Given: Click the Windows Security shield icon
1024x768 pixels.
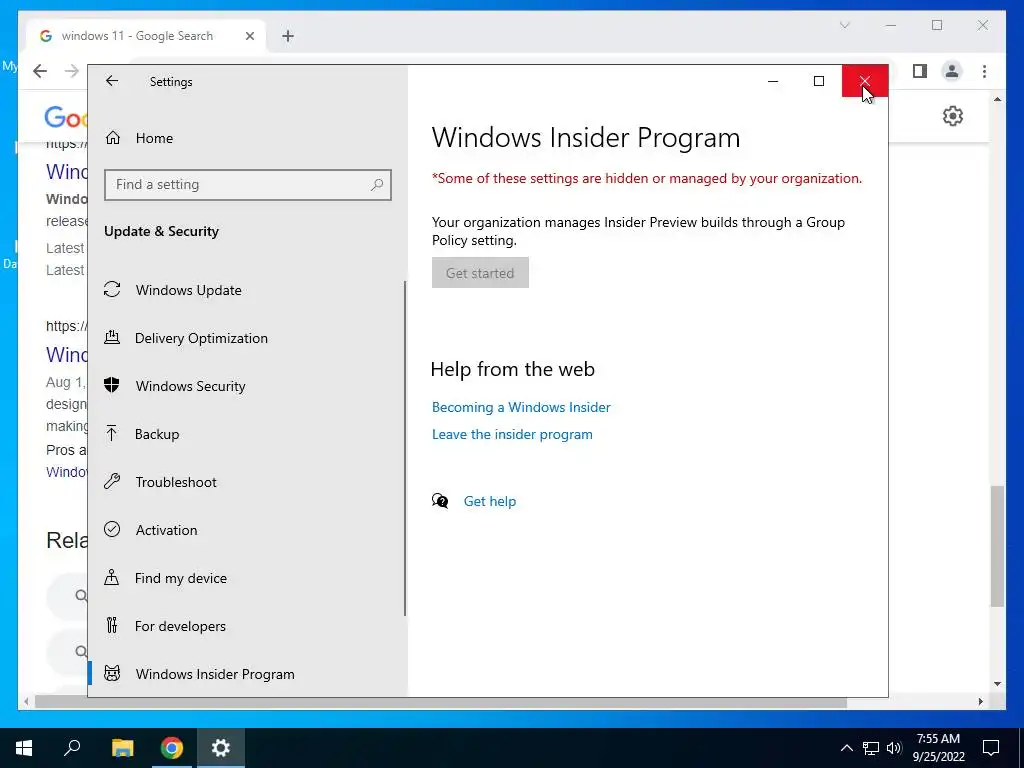Looking at the screenshot, I should (x=112, y=385).
